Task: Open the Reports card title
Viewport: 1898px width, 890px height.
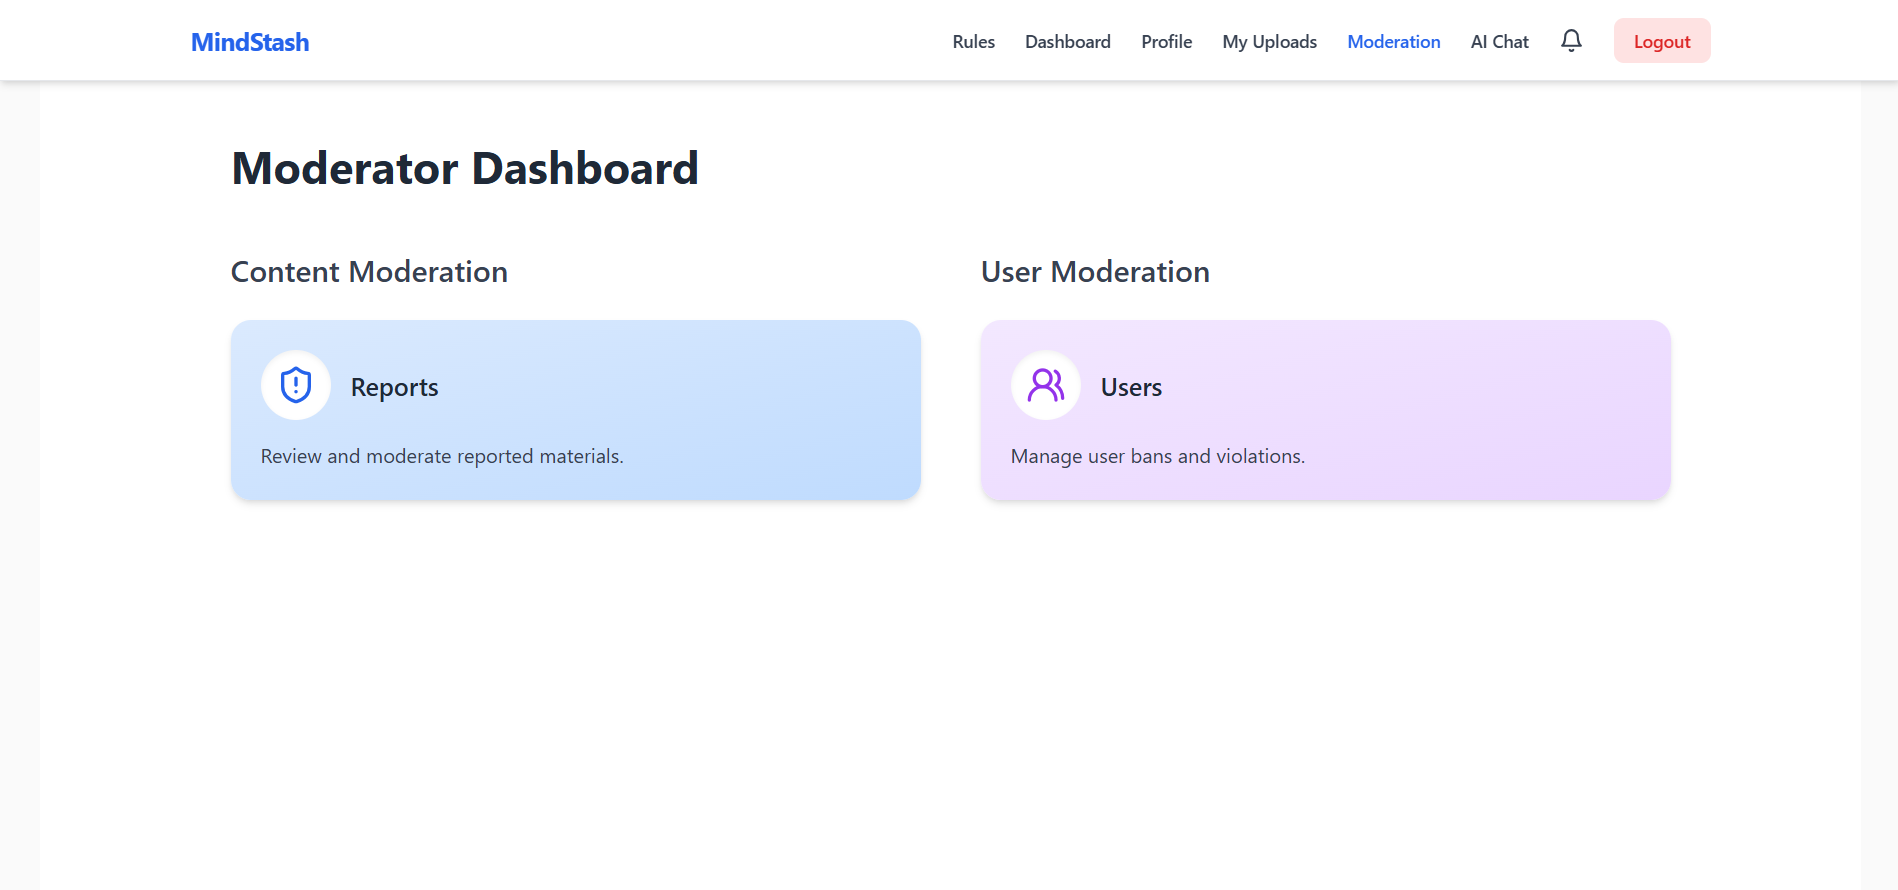Action: [x=394, y=388]
